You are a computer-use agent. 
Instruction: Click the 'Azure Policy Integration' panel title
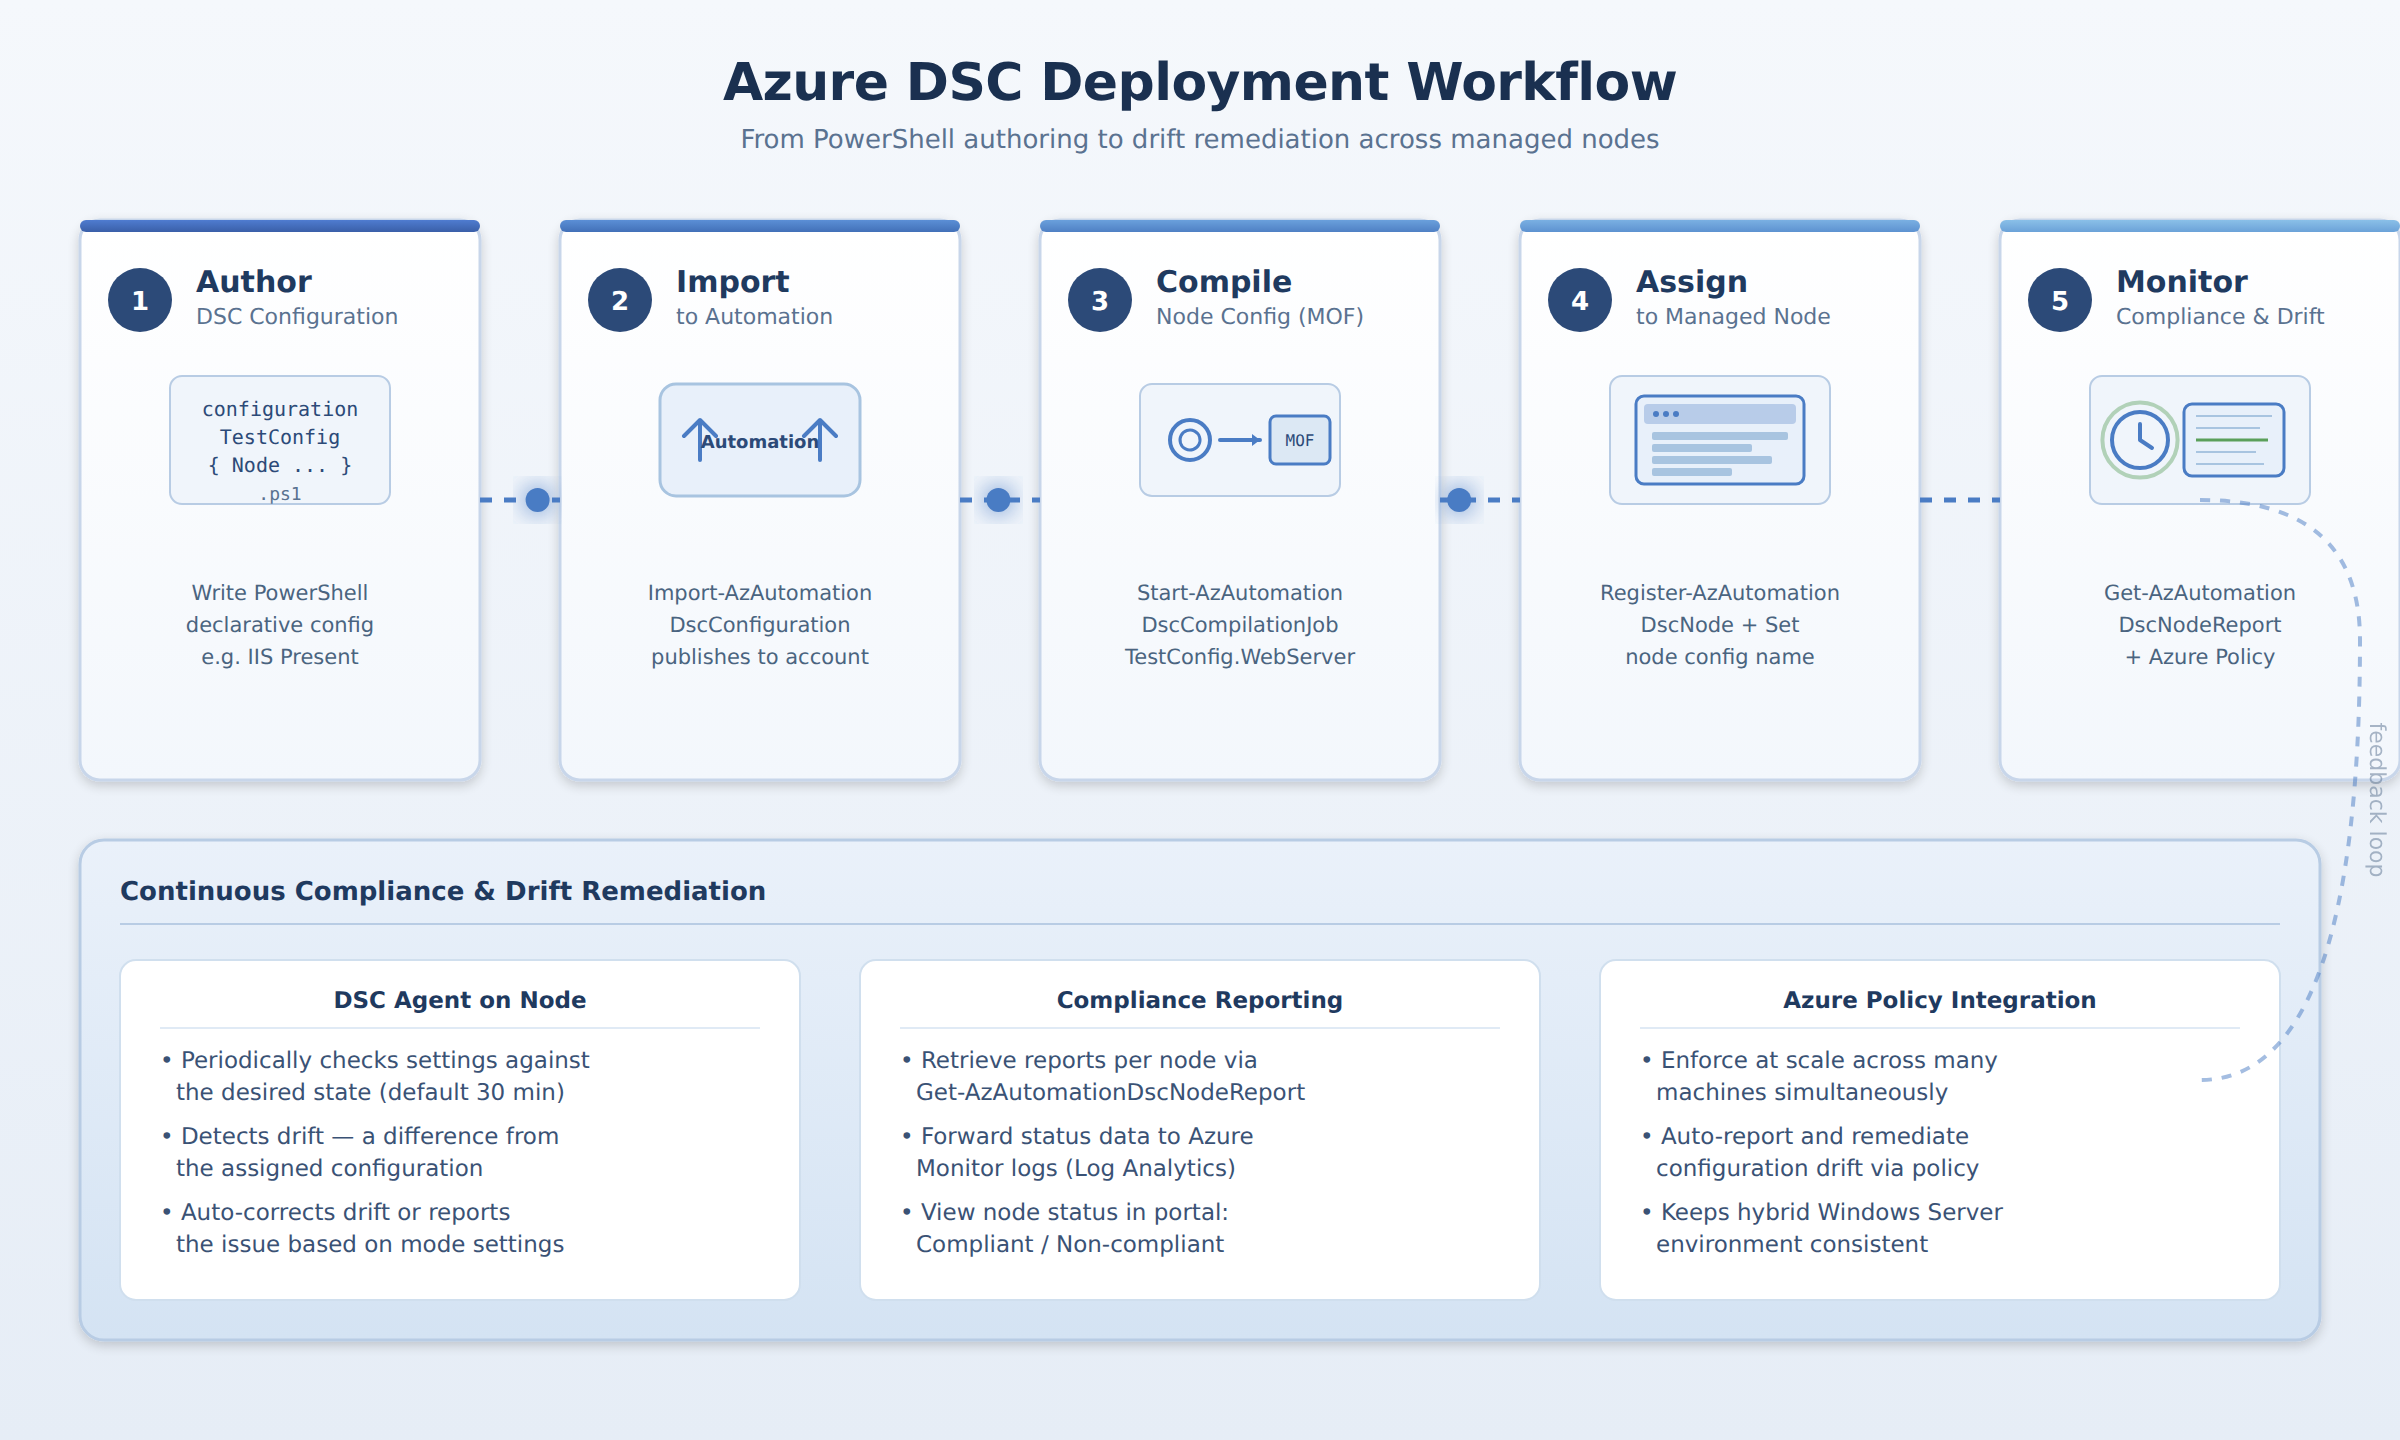[x=1940, y=1000]
